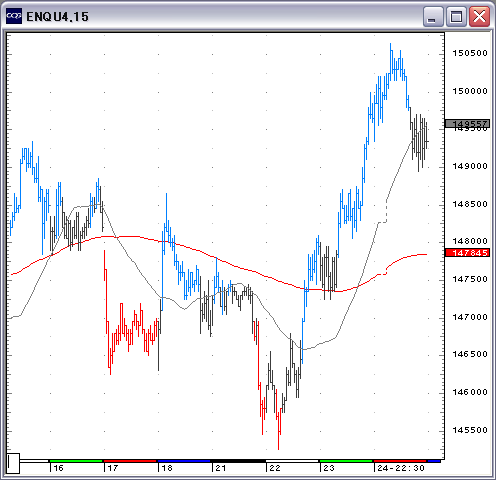This screenshot has height=480, width=496.
Task: Select the red 147845 moving average price label
Action: (467, 253)
